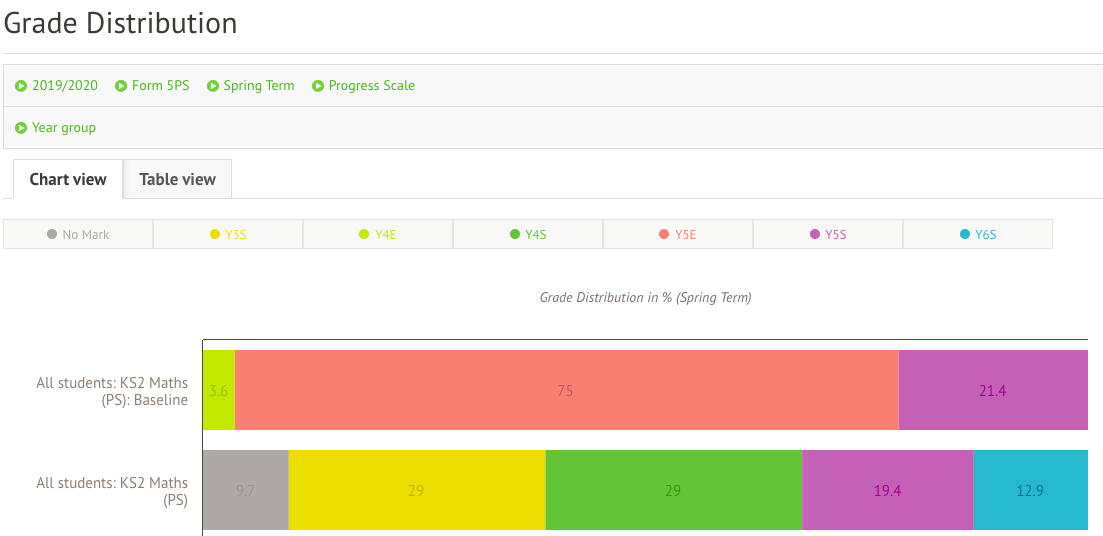
Task: Click the yellow 29 bar segment
Action: pos(417,490)
